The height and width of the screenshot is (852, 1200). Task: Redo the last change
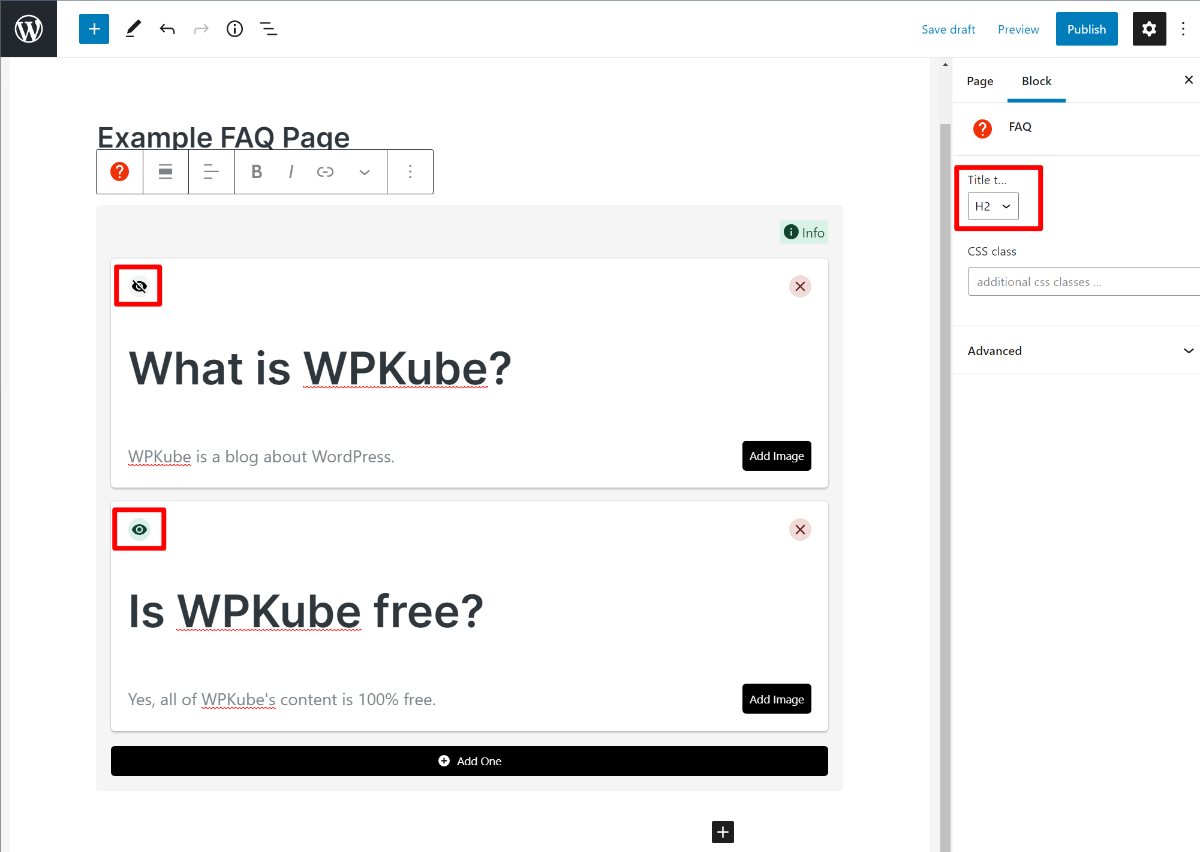click(200, 29)
